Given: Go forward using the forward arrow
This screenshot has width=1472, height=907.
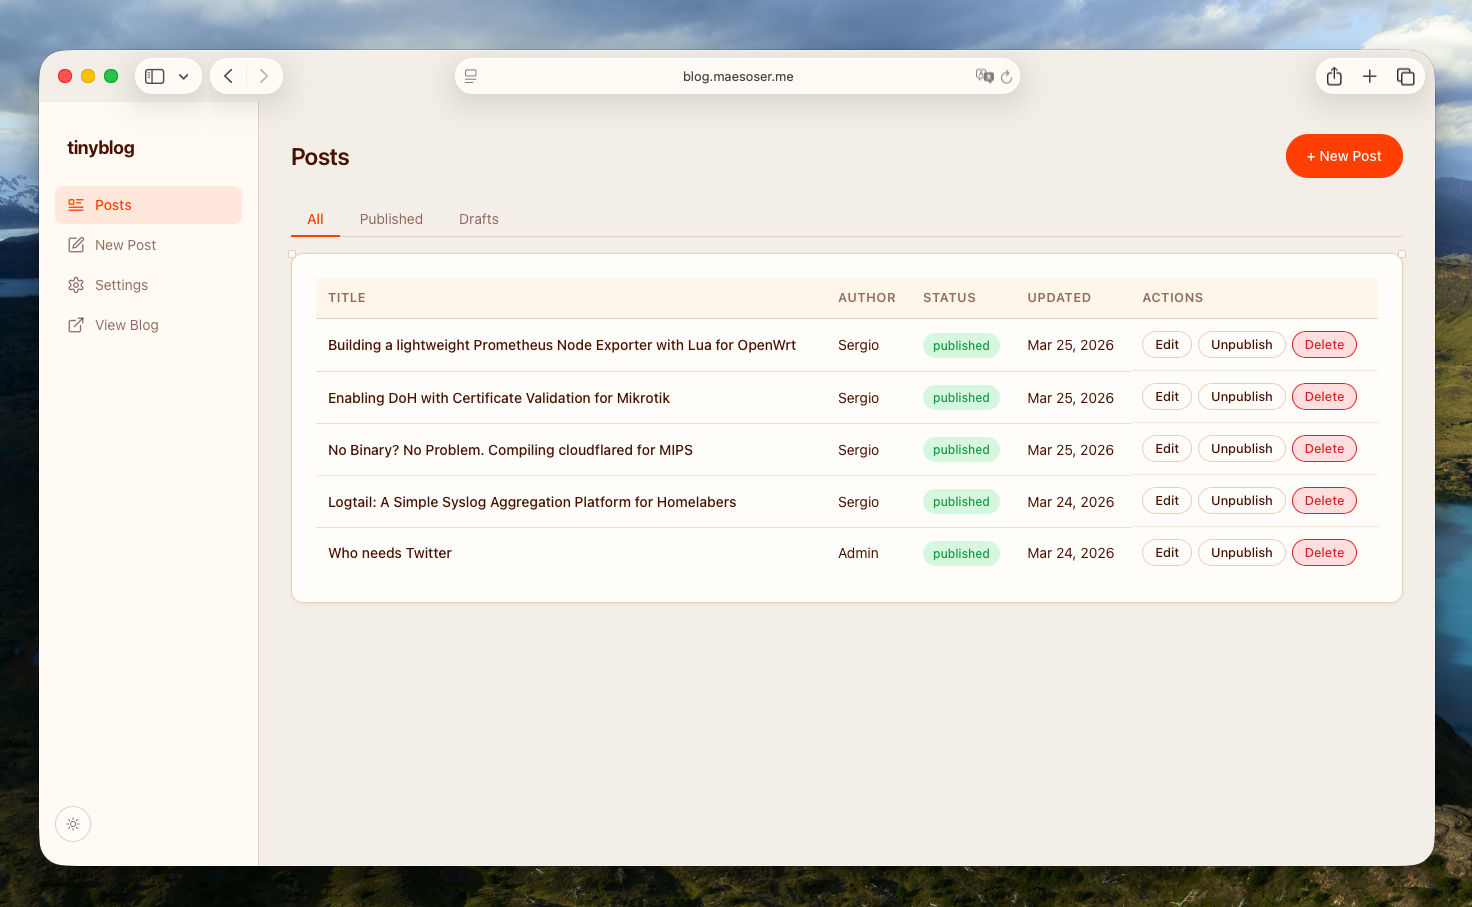Looking at the screenshot, I should click(x=264, y=76).
